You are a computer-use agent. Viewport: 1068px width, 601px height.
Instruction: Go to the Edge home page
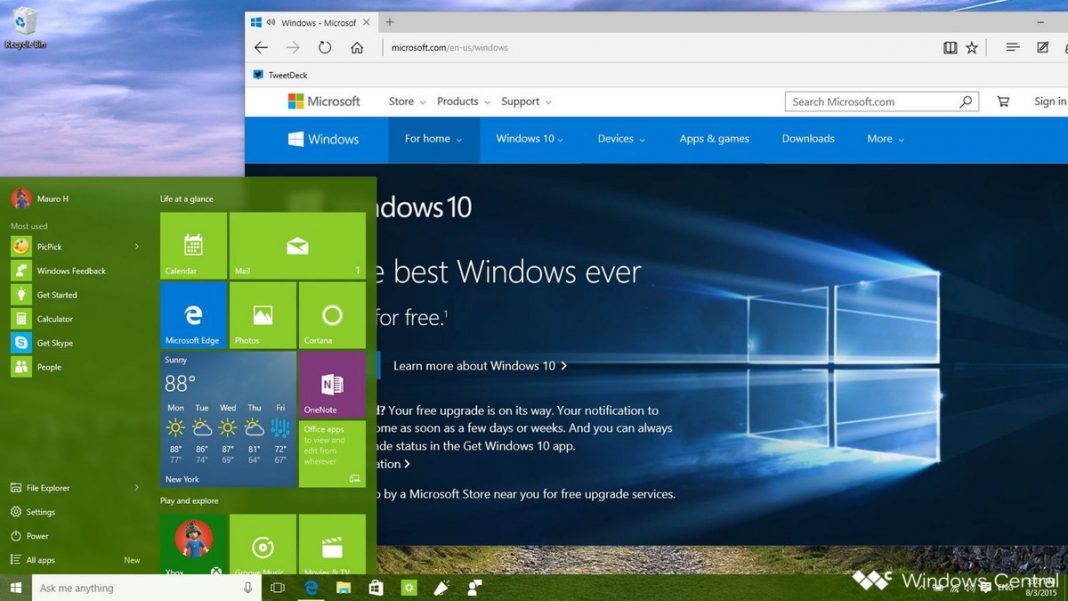tap(357, 48)
